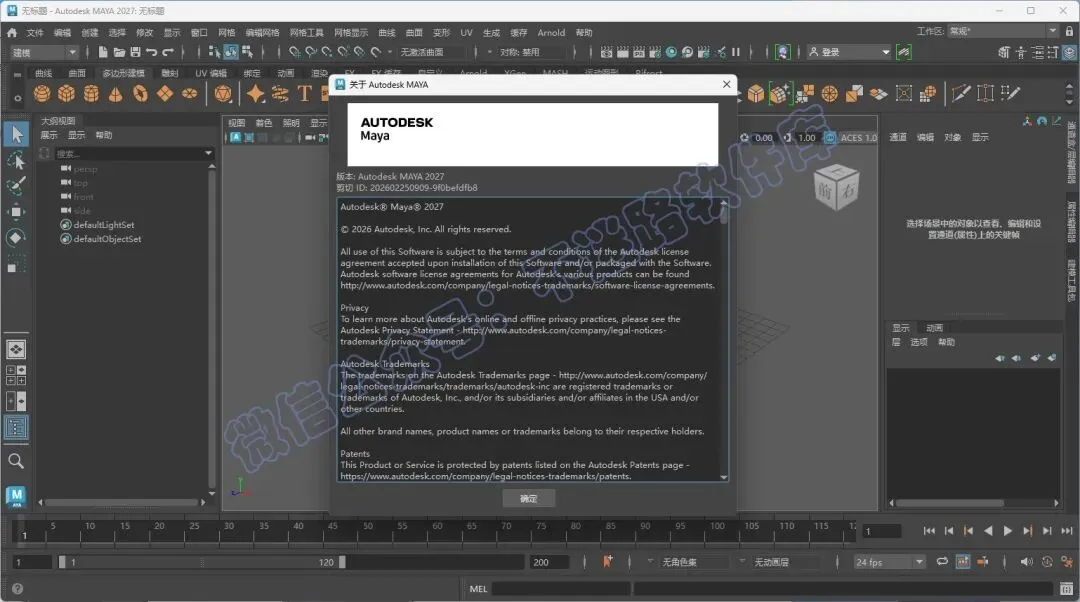
Task: Click the multi-cut knife shelf icon
Action: coord(961,93)
